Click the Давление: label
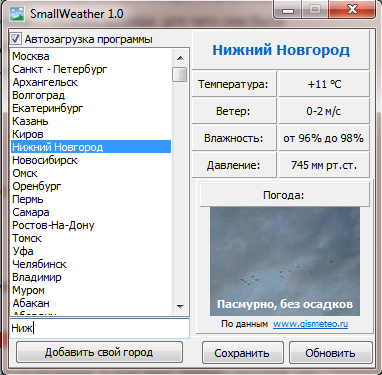 coord(234,165)
